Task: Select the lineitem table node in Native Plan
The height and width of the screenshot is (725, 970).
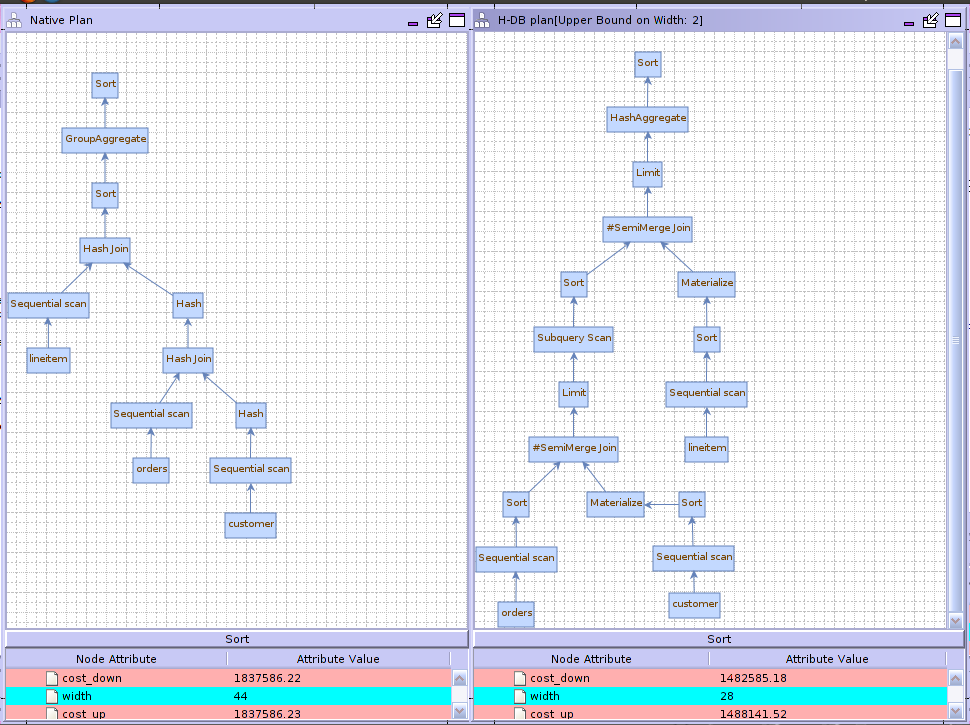Action: (x=48, y=359)
